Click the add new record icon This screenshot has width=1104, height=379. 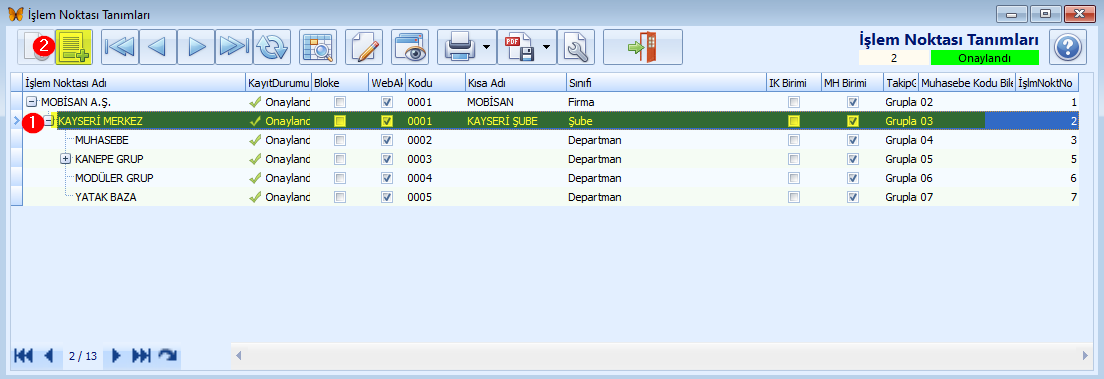click(x=75, y=47)
